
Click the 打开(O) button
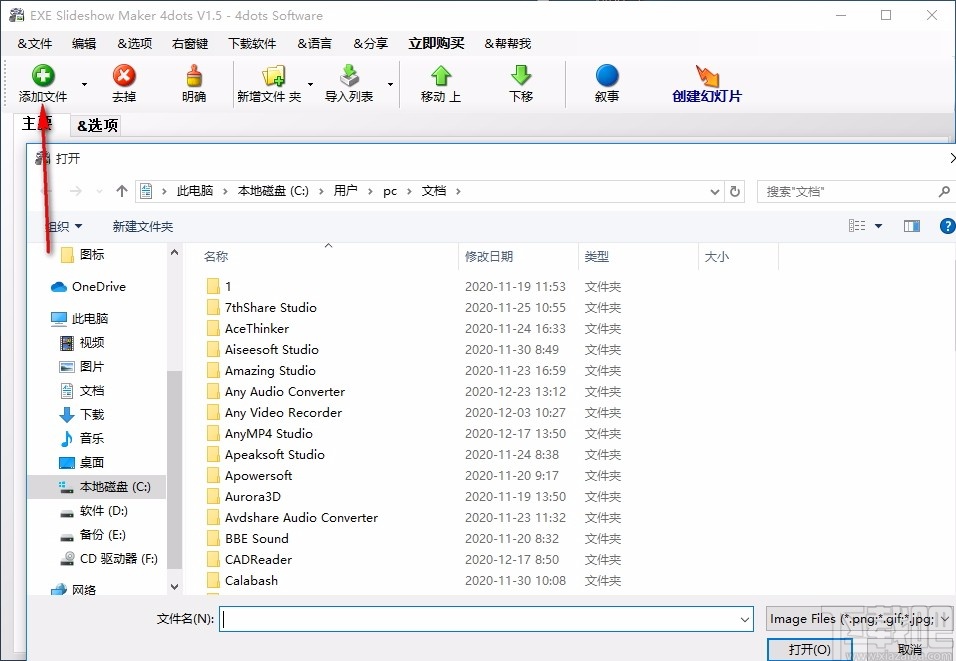click(x=808, y=648)
